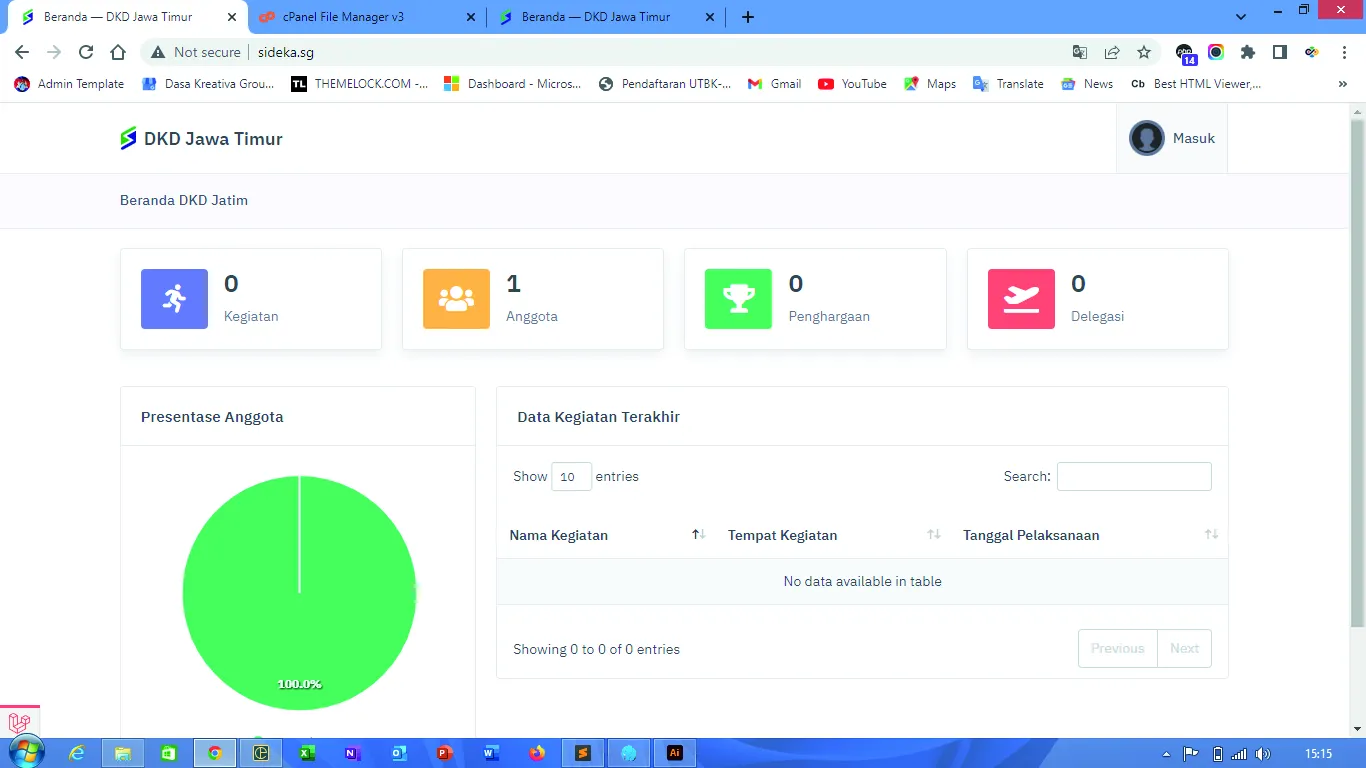Sort by Tempat Kegiatan column arrows
Image resolution: width=1366 pixels, height=768 pixels.
click(934, 535)
